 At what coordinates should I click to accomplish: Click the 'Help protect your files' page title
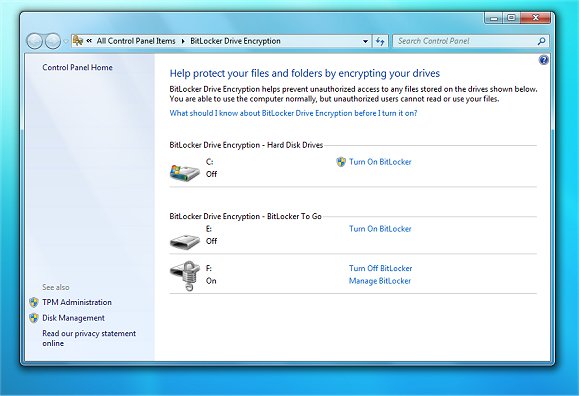305,73
